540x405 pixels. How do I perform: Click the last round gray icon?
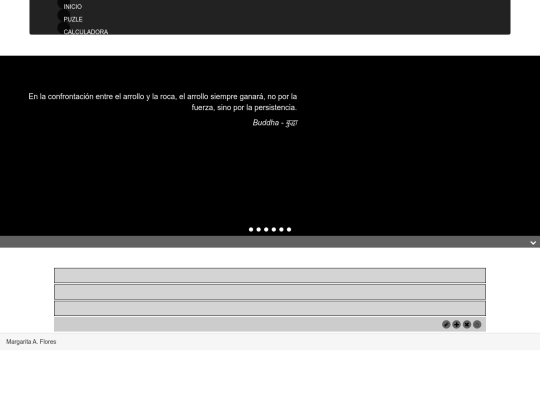[x=477, y=324]
